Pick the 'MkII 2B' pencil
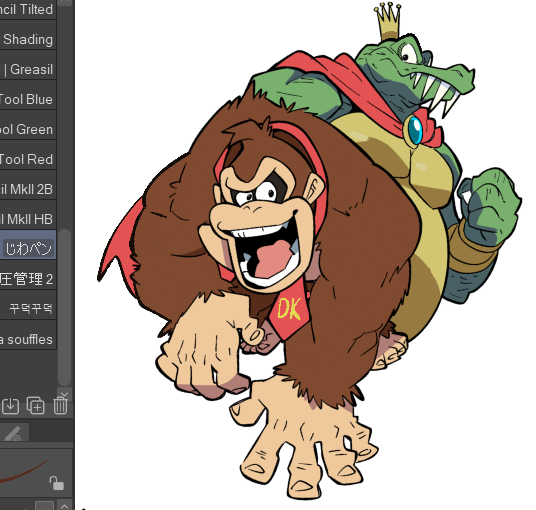This screenshot has height=510, width=536. pyautogui.click(x=28, y=185)
